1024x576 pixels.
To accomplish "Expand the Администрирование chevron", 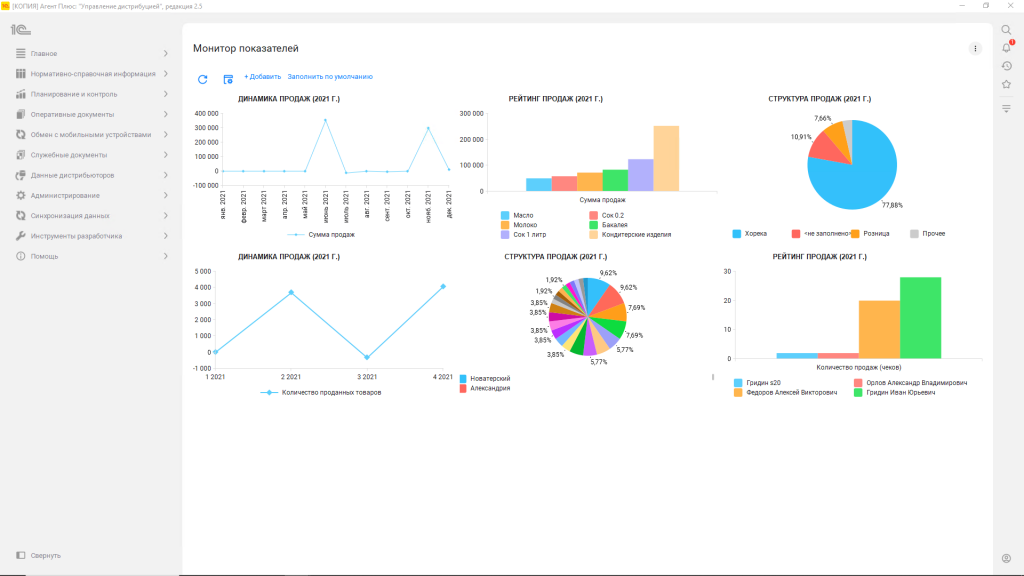I will [165, 195].
